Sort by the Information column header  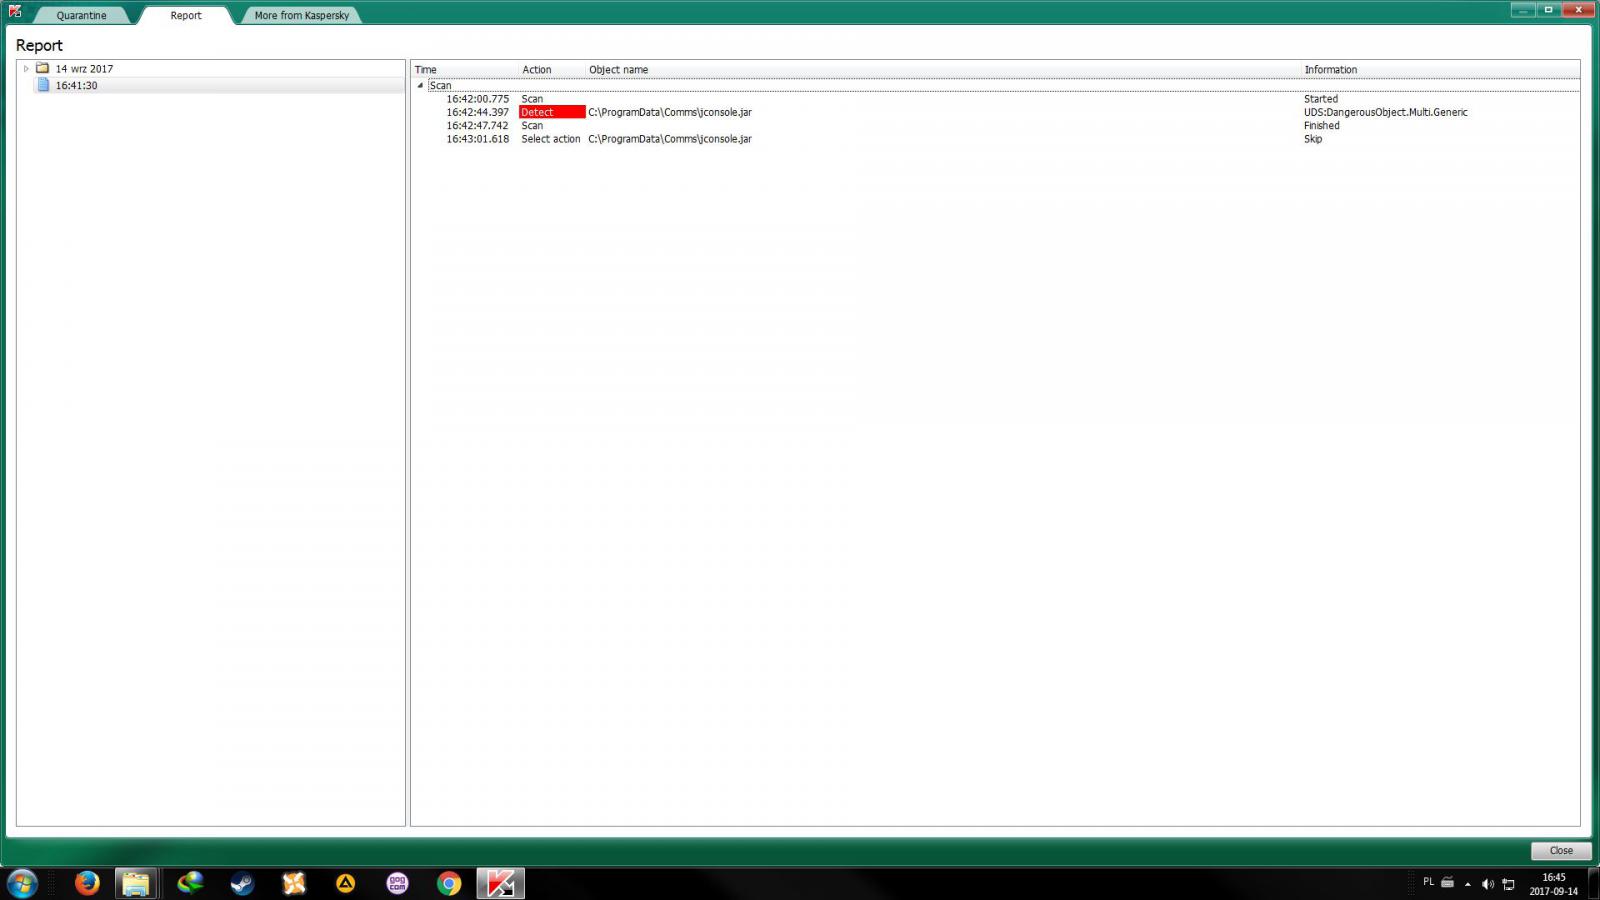tap(1440, 70)
